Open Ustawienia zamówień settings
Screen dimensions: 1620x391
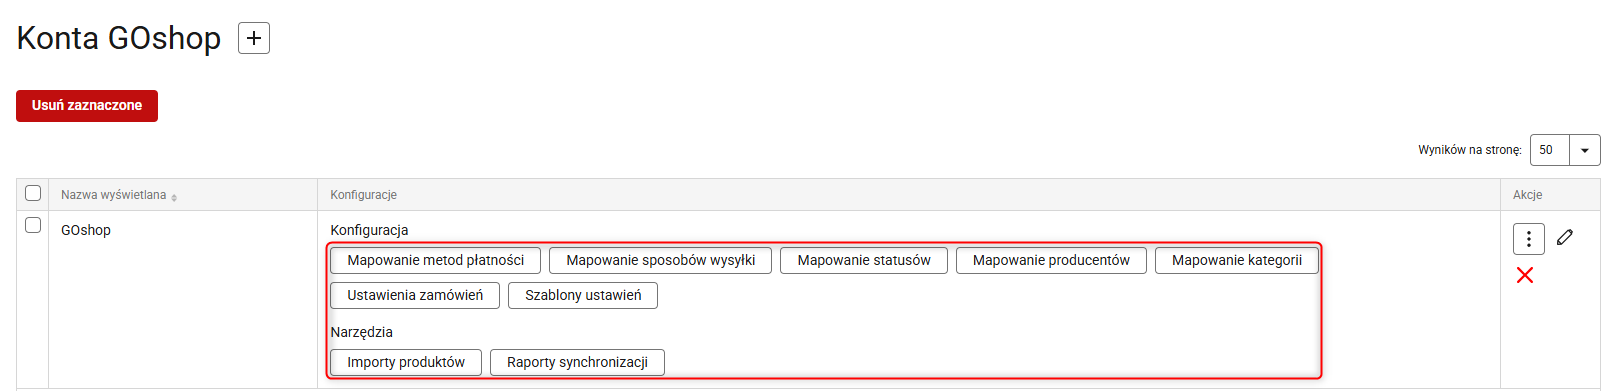(415, 296)
